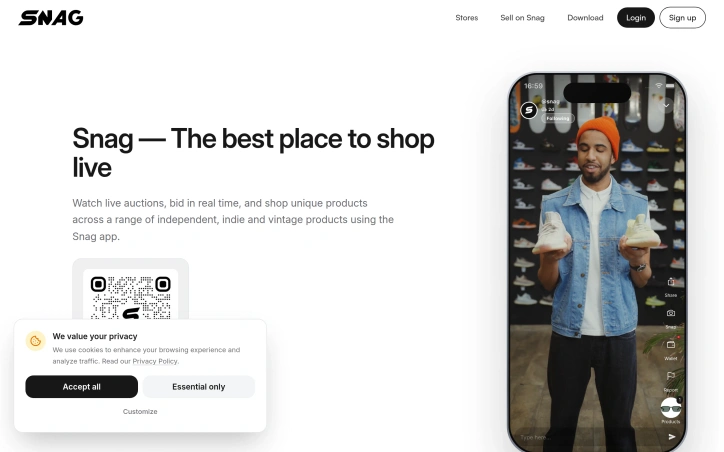724x452 pixels.
Task: Open the Products sunglasses thumbnail
Action: point(671,408)
